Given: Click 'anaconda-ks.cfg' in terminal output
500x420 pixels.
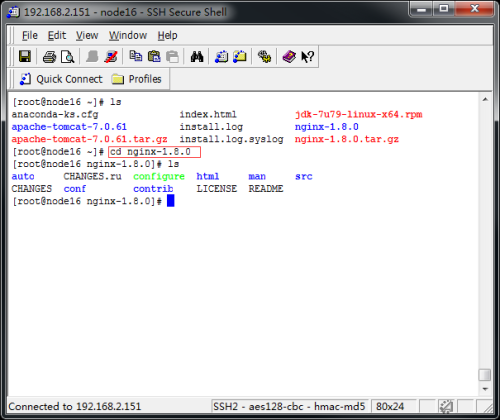Looking at the screenshot, I should point(55,115).
